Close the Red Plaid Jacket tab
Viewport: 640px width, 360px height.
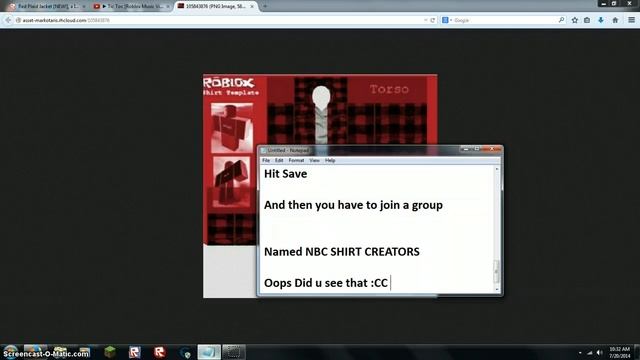point(84,7)
